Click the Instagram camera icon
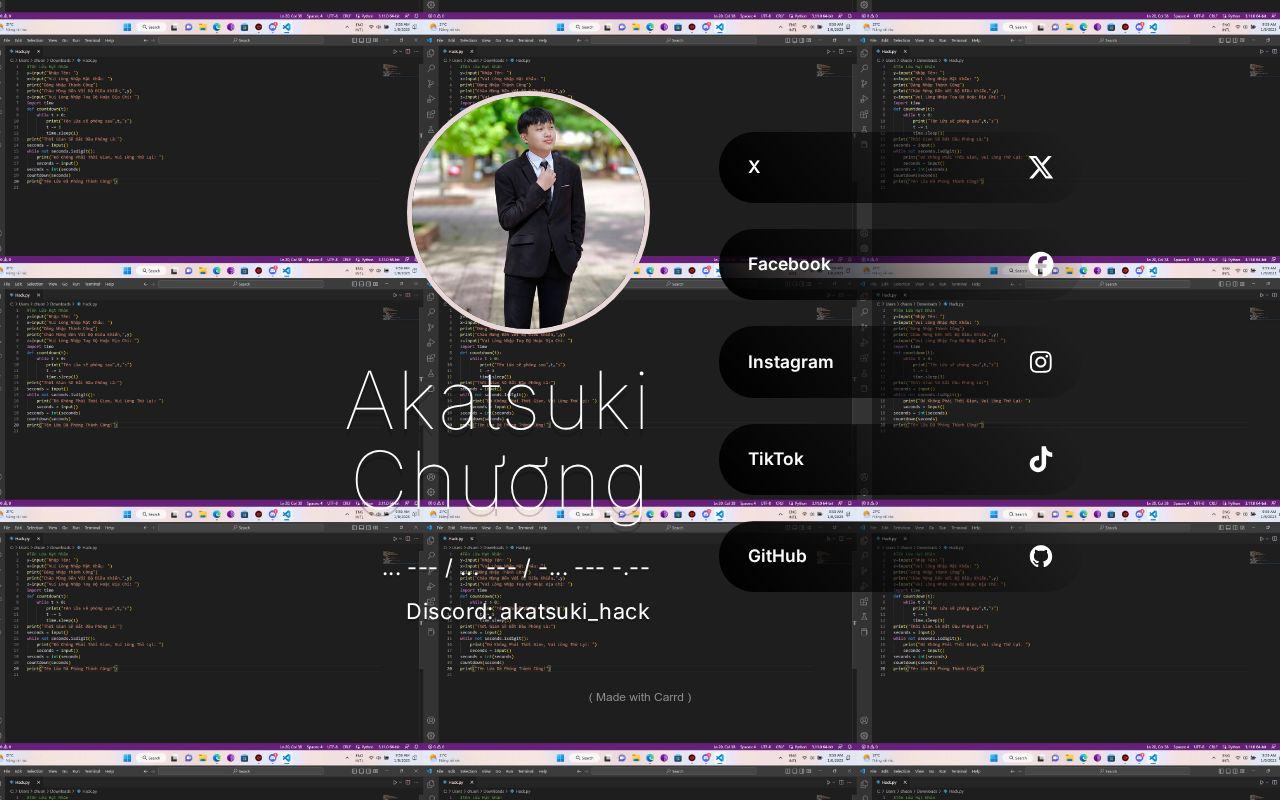This screenshot has width=1280, height=800. (1040, 362)
